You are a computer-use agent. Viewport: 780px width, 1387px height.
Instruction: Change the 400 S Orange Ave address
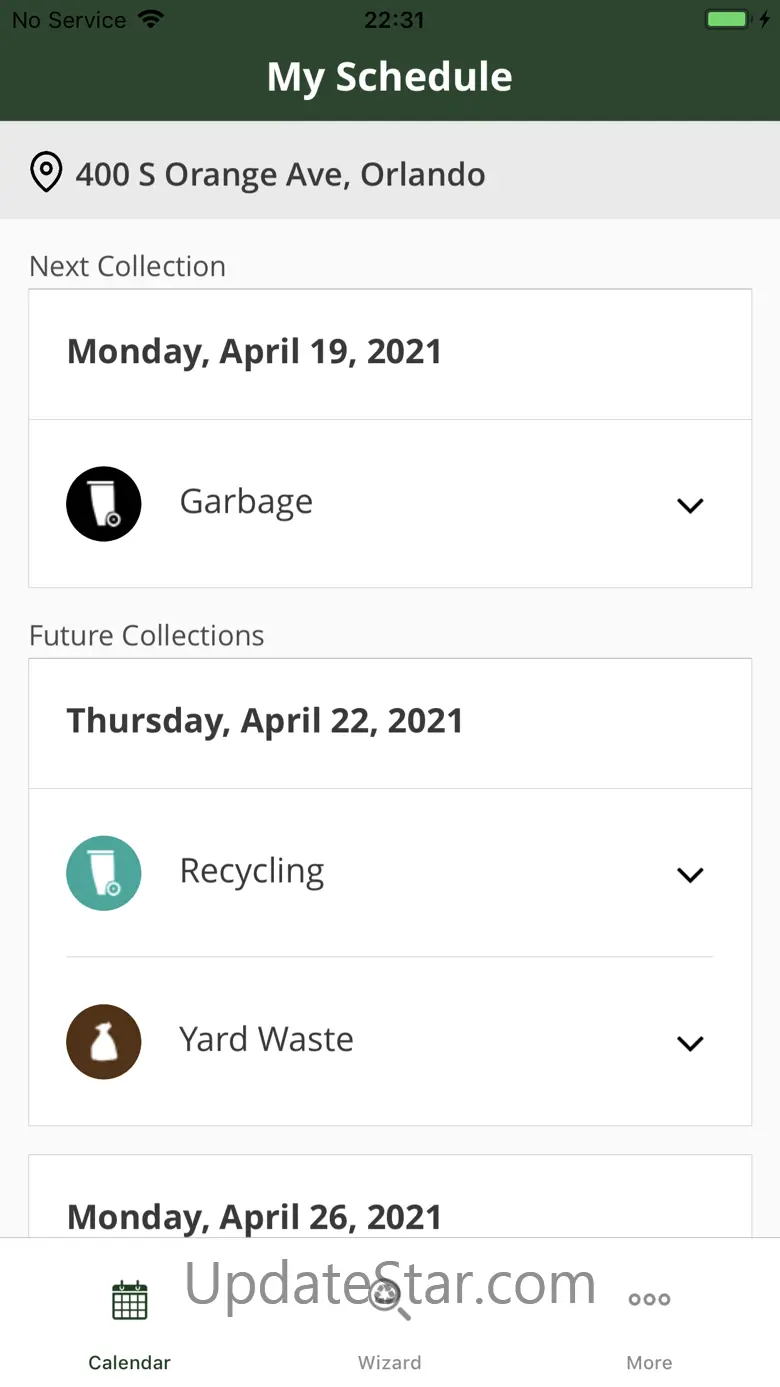tap(280, 174)
